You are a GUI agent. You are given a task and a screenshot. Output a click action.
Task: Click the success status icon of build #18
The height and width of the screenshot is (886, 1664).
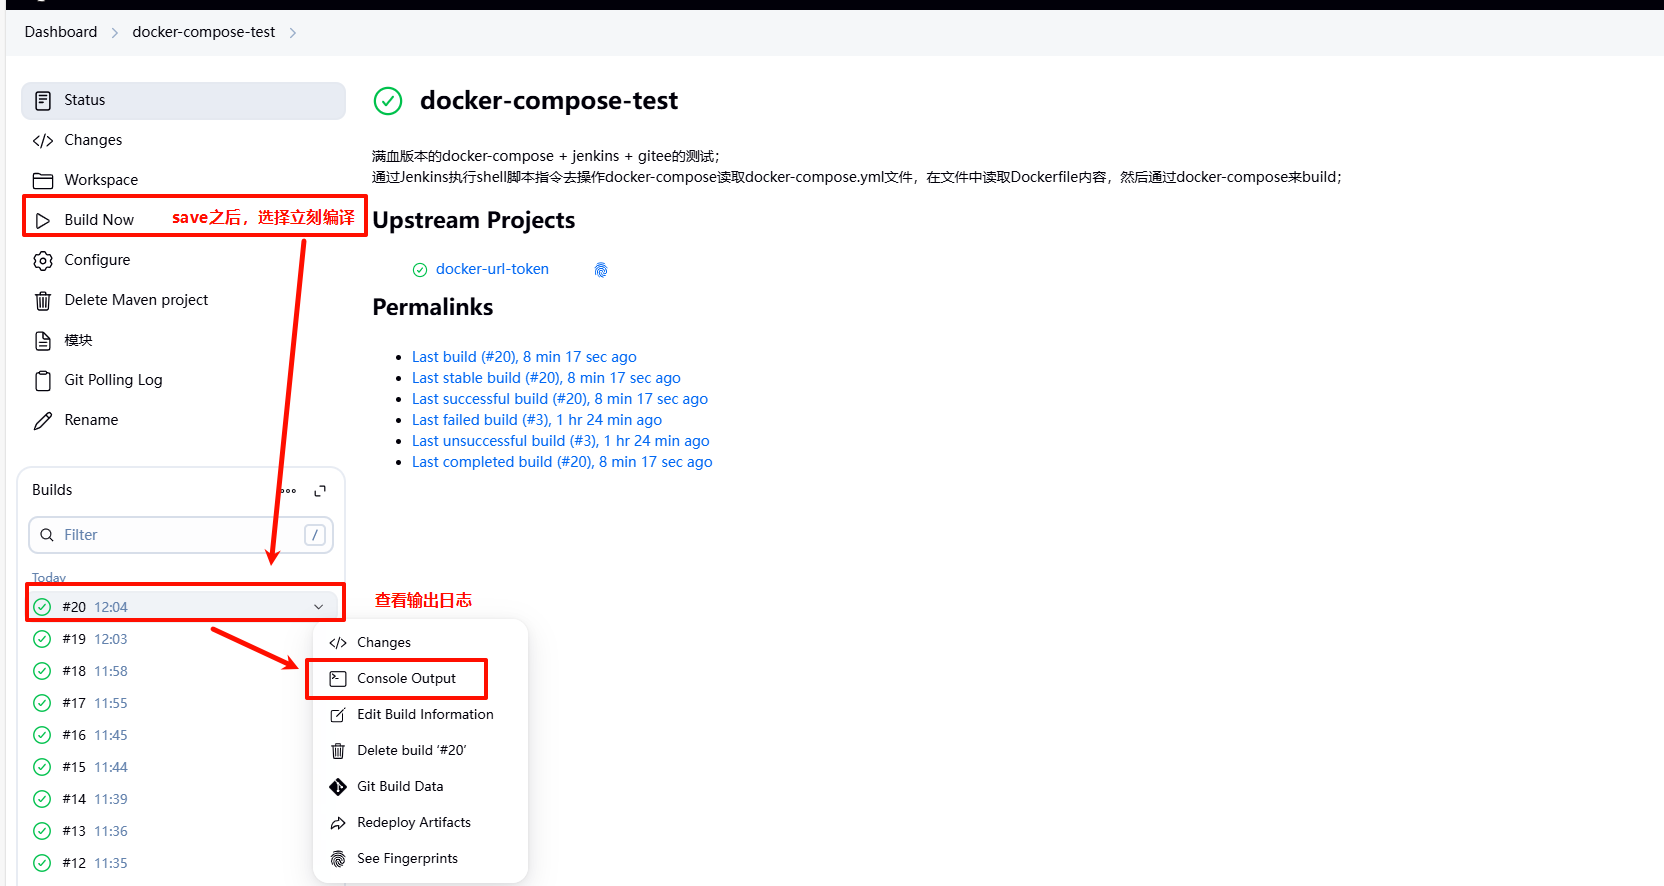[x=42, y=671]
